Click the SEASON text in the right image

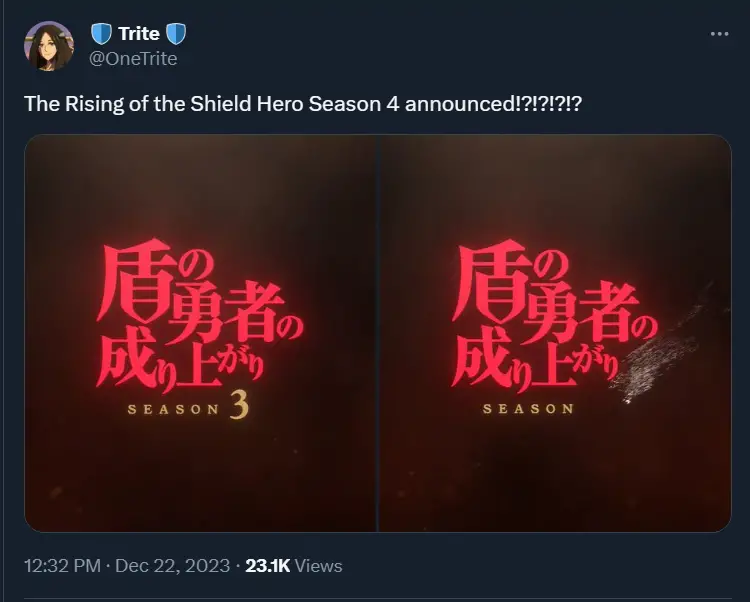point(528,409)
